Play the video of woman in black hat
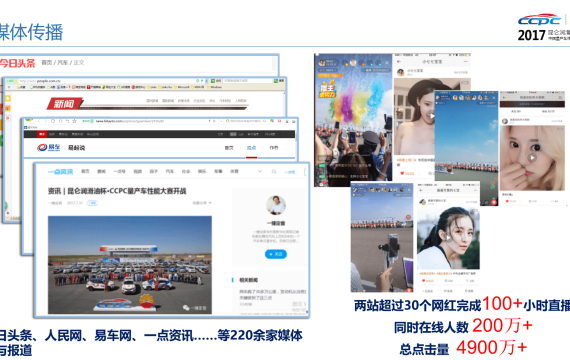Screen dimensions: 570x360 pyautogui.click(x=431, y=116)
